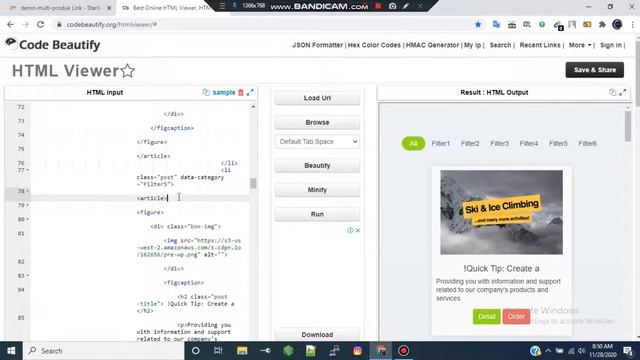Collapse code fold at line 79
Screen dimensions: 640x360
[x=27, y=205]
